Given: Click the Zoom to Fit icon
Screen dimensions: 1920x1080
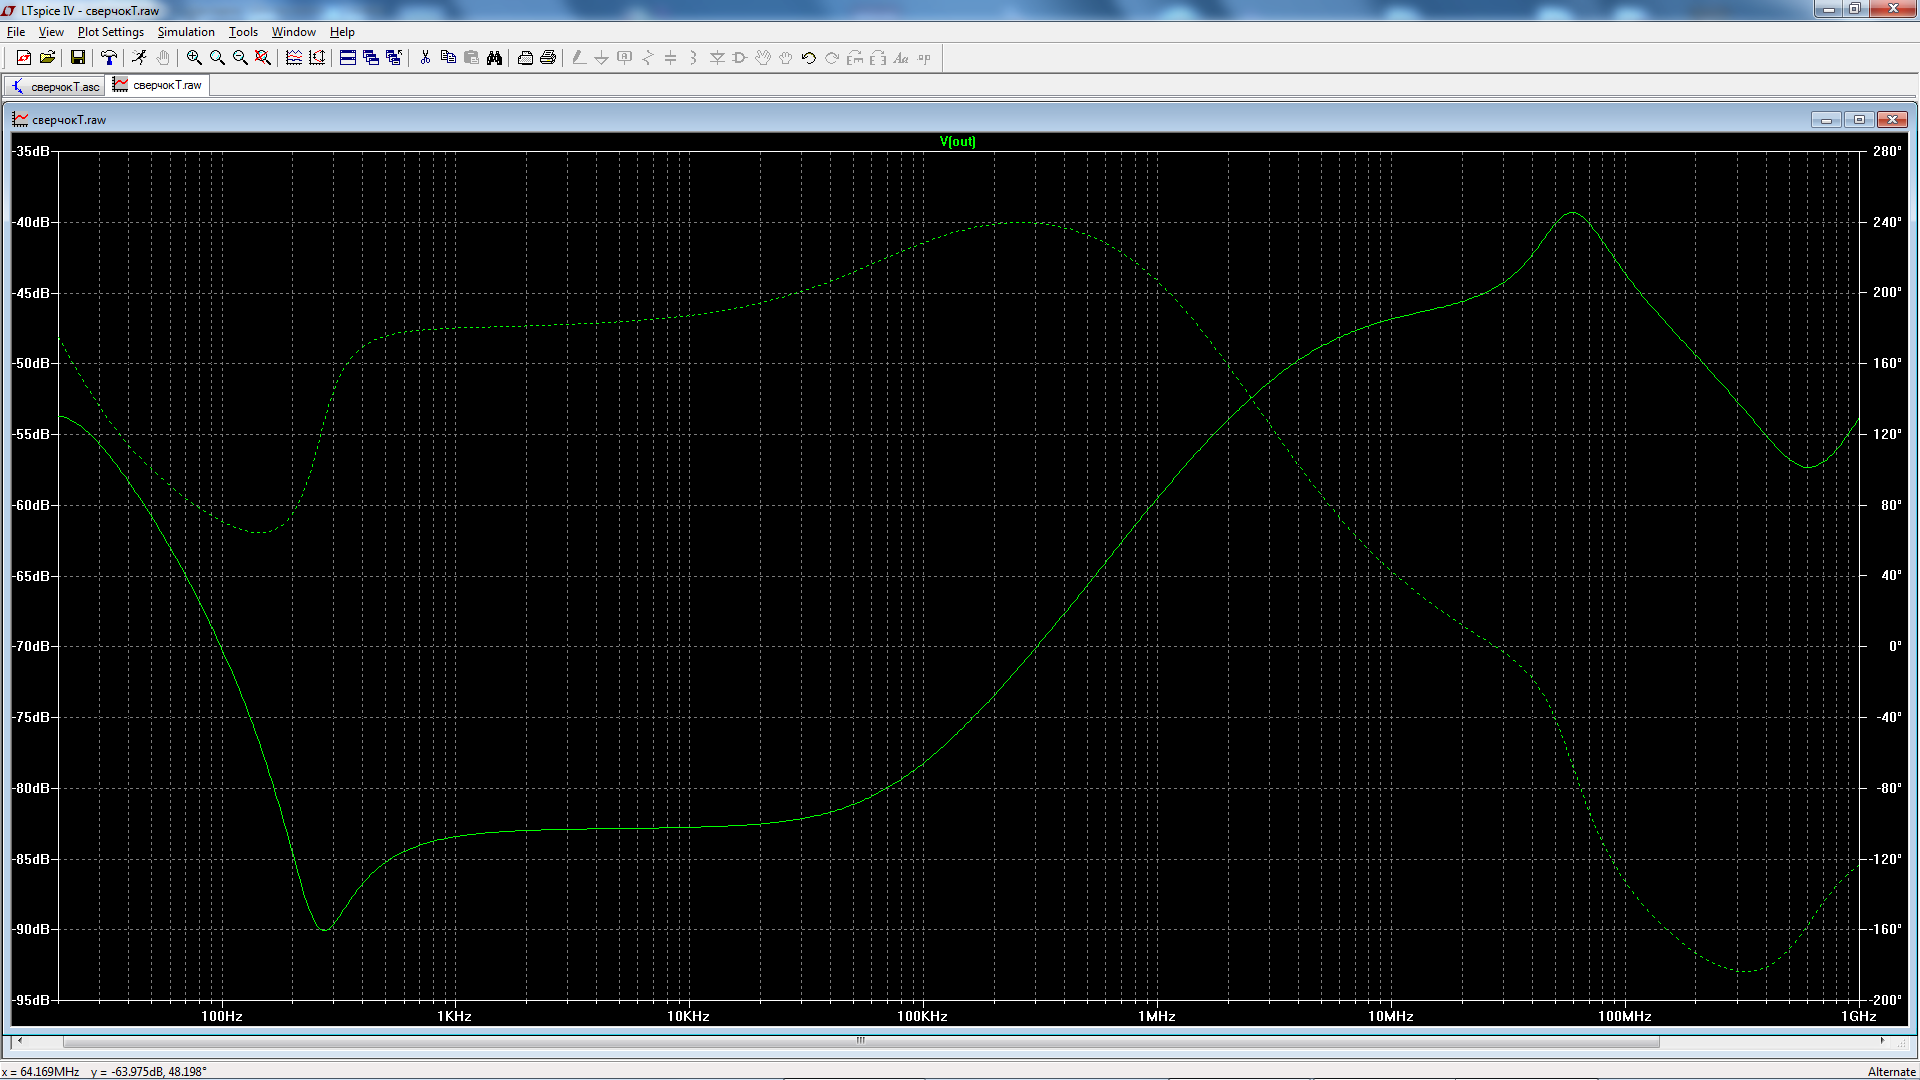Looking at the screenshot, I should tap(263, 58).
